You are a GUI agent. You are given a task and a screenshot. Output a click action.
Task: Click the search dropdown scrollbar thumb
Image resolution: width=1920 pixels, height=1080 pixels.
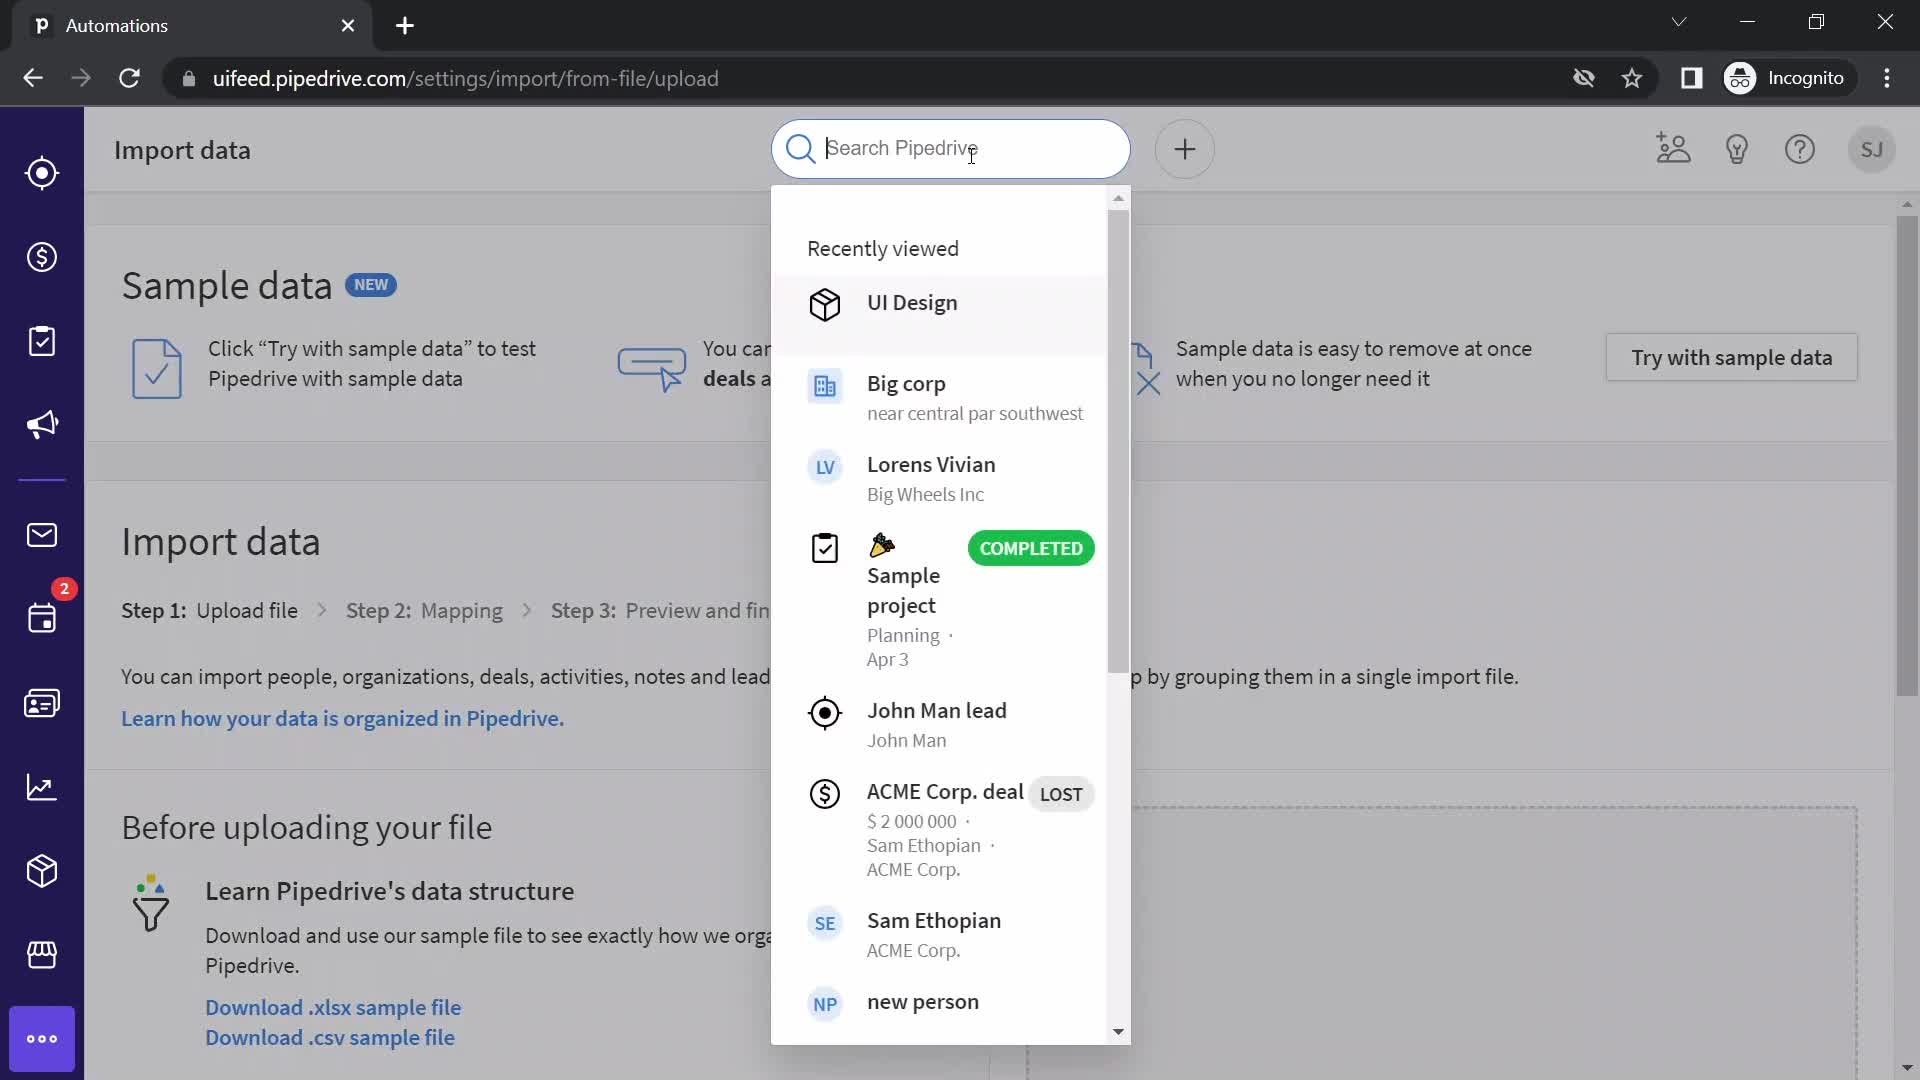tap(1118, 440)
